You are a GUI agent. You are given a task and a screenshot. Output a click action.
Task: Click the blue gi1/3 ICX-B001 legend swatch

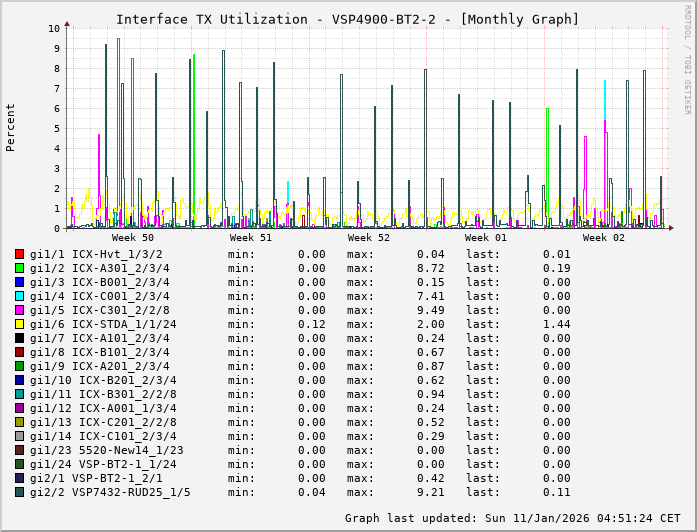(20, 282)
